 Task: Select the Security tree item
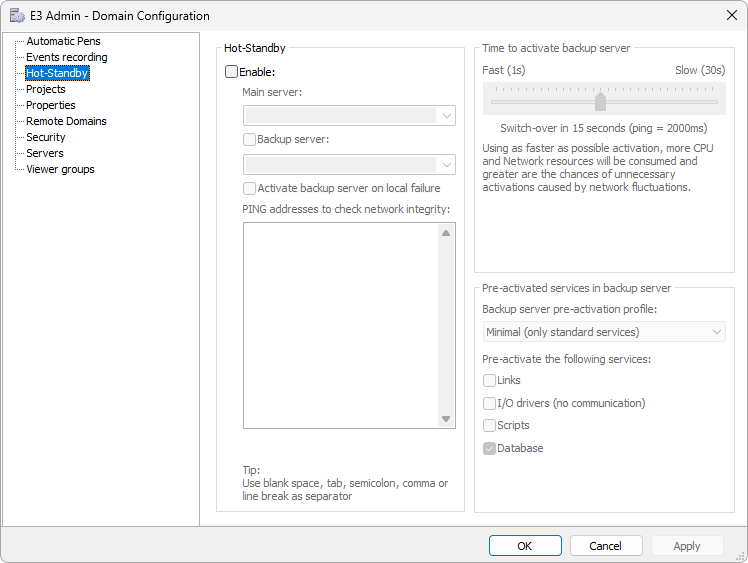click(x=46, y=137)
